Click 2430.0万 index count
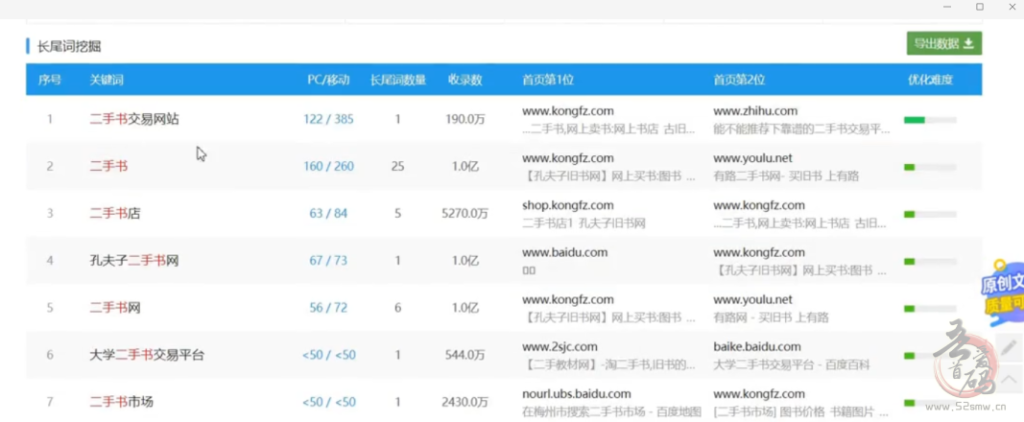The height and width of the screenshot is (422, 1024). pos(465,402)
